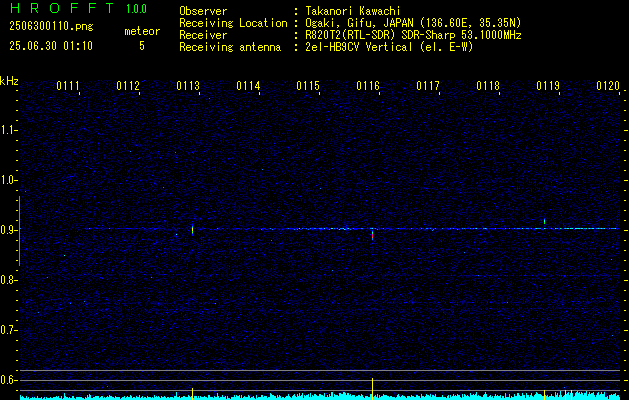Click the name Takanori Kawachi
The width and height of the screenshot is (629, 400).
[x=353, y=11]
